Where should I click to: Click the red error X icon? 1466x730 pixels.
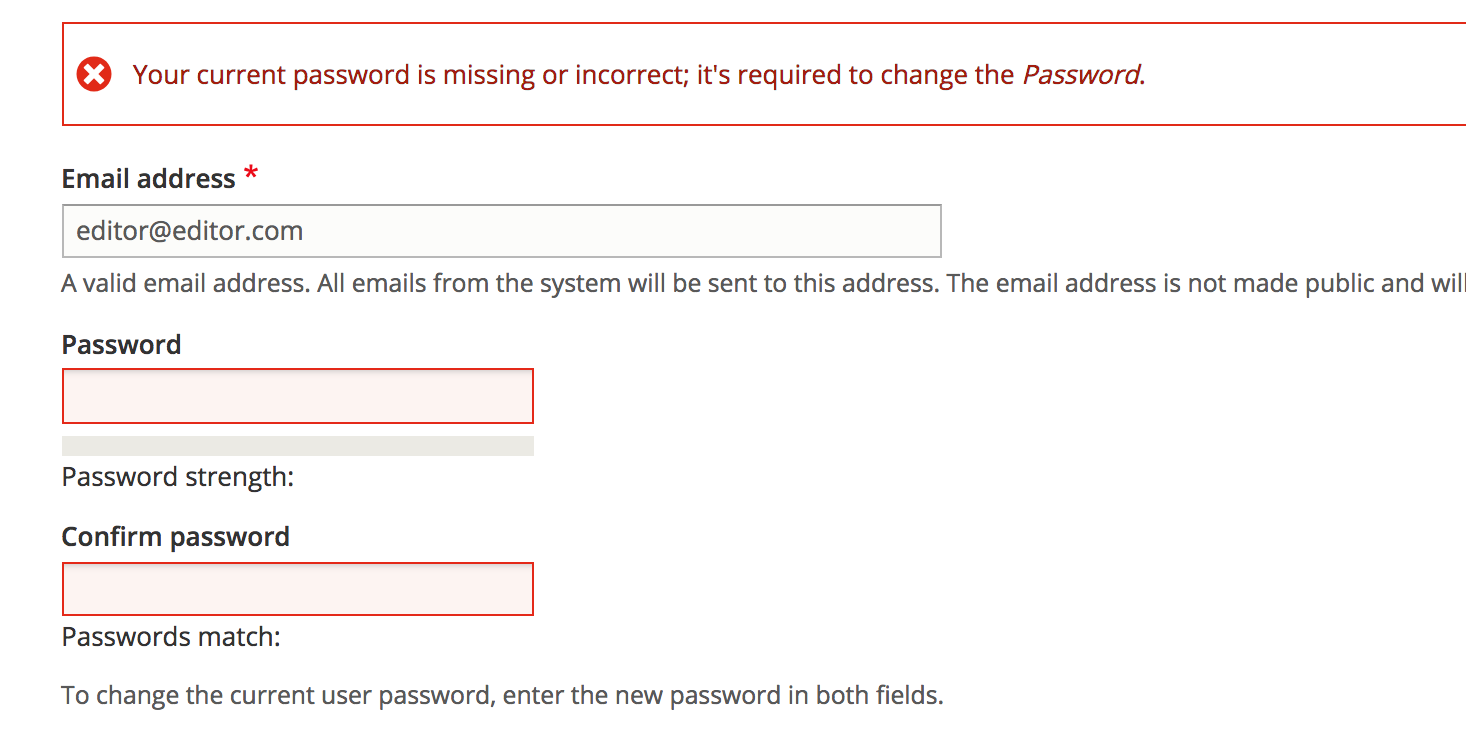point(95,74)
